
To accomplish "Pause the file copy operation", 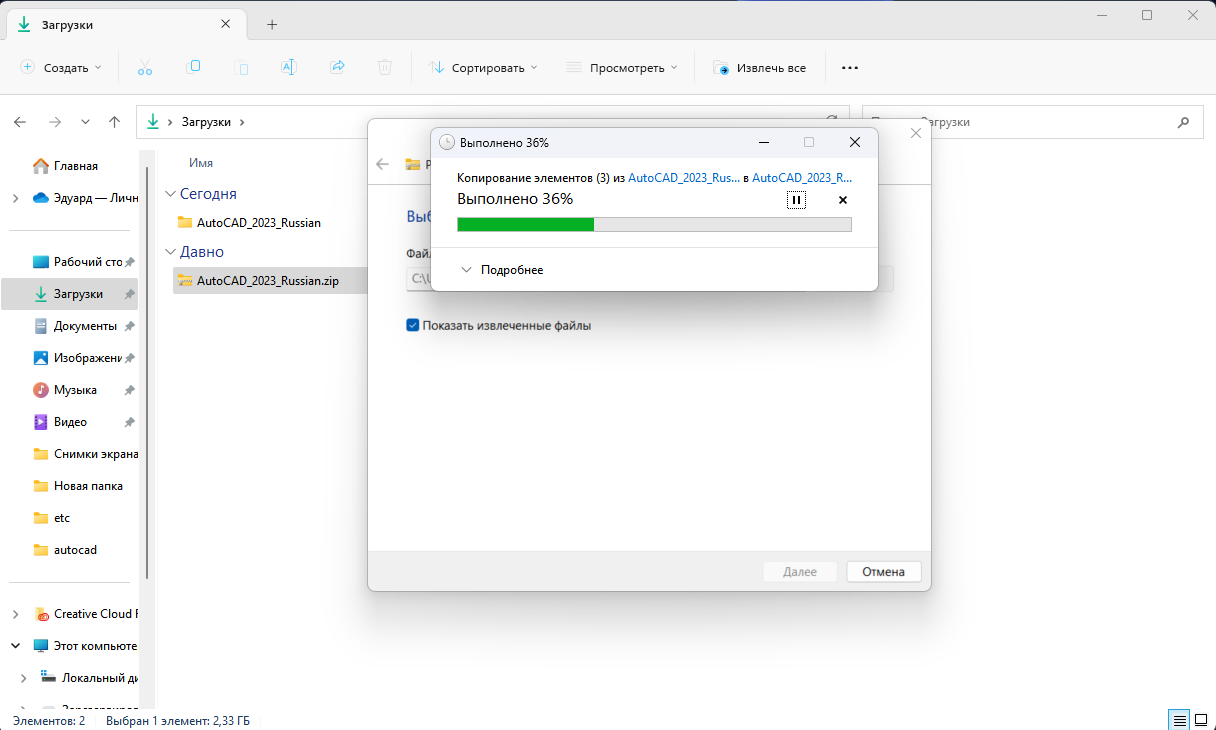I will pos(796,200).
